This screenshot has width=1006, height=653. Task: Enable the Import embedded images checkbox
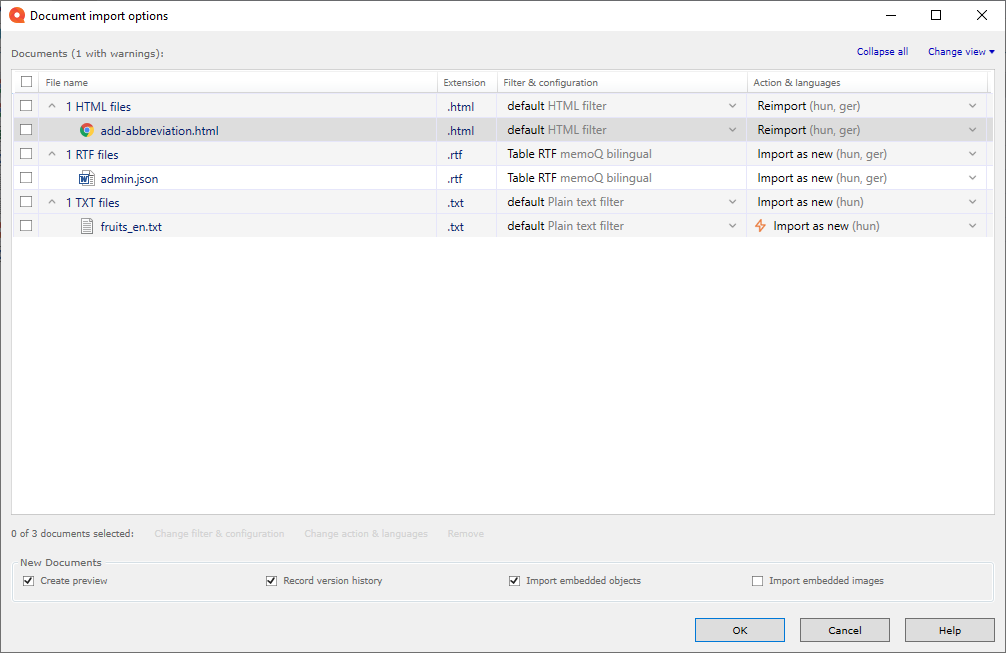click(x=758, y=580)
